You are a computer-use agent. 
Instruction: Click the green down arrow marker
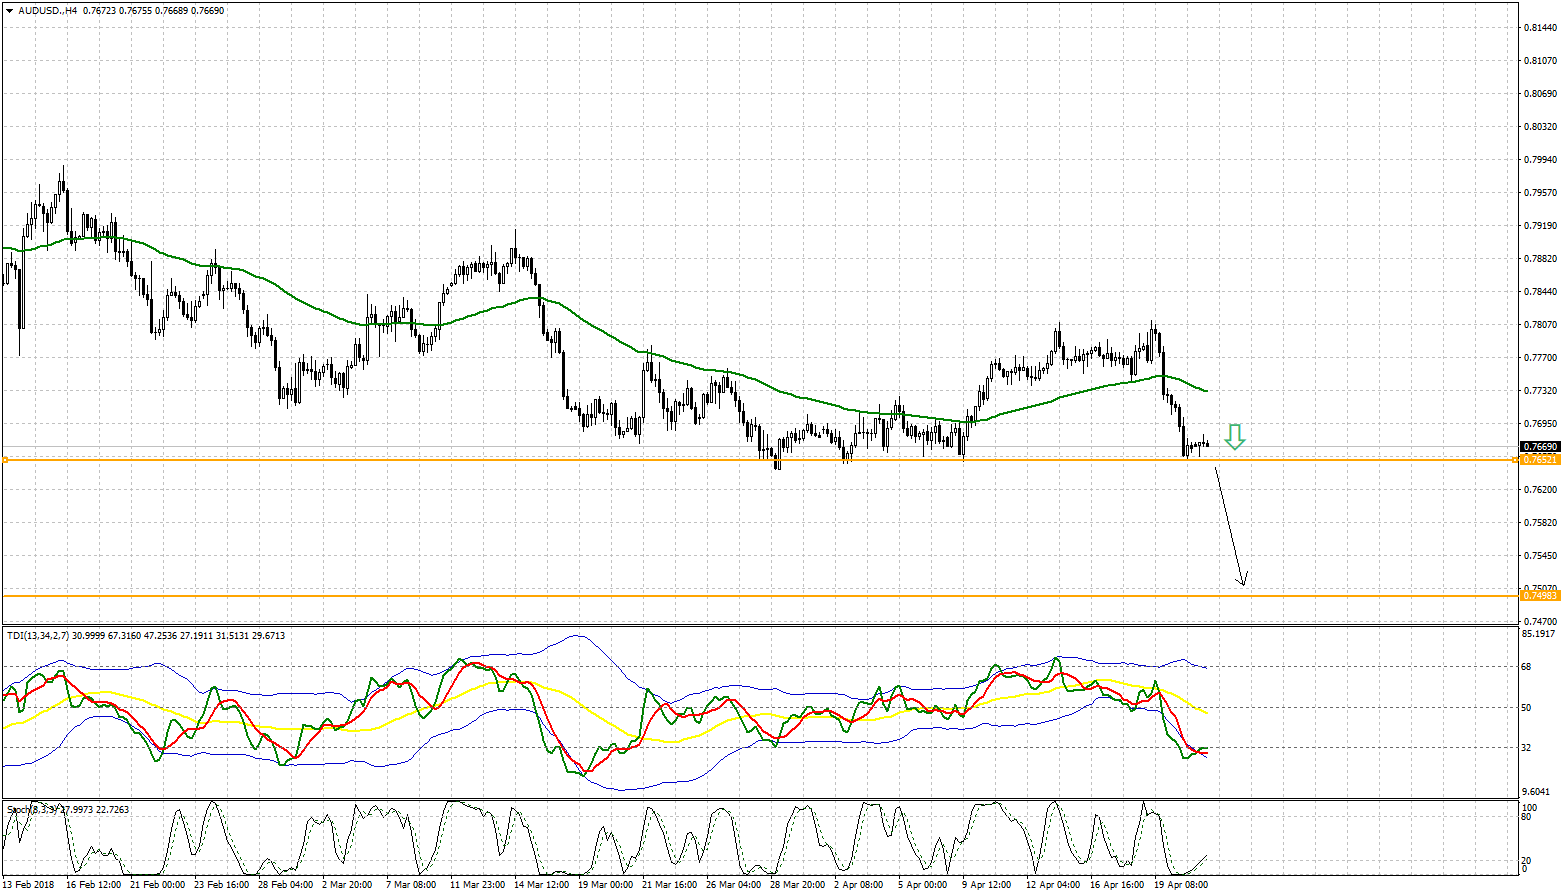[1235, 436]
